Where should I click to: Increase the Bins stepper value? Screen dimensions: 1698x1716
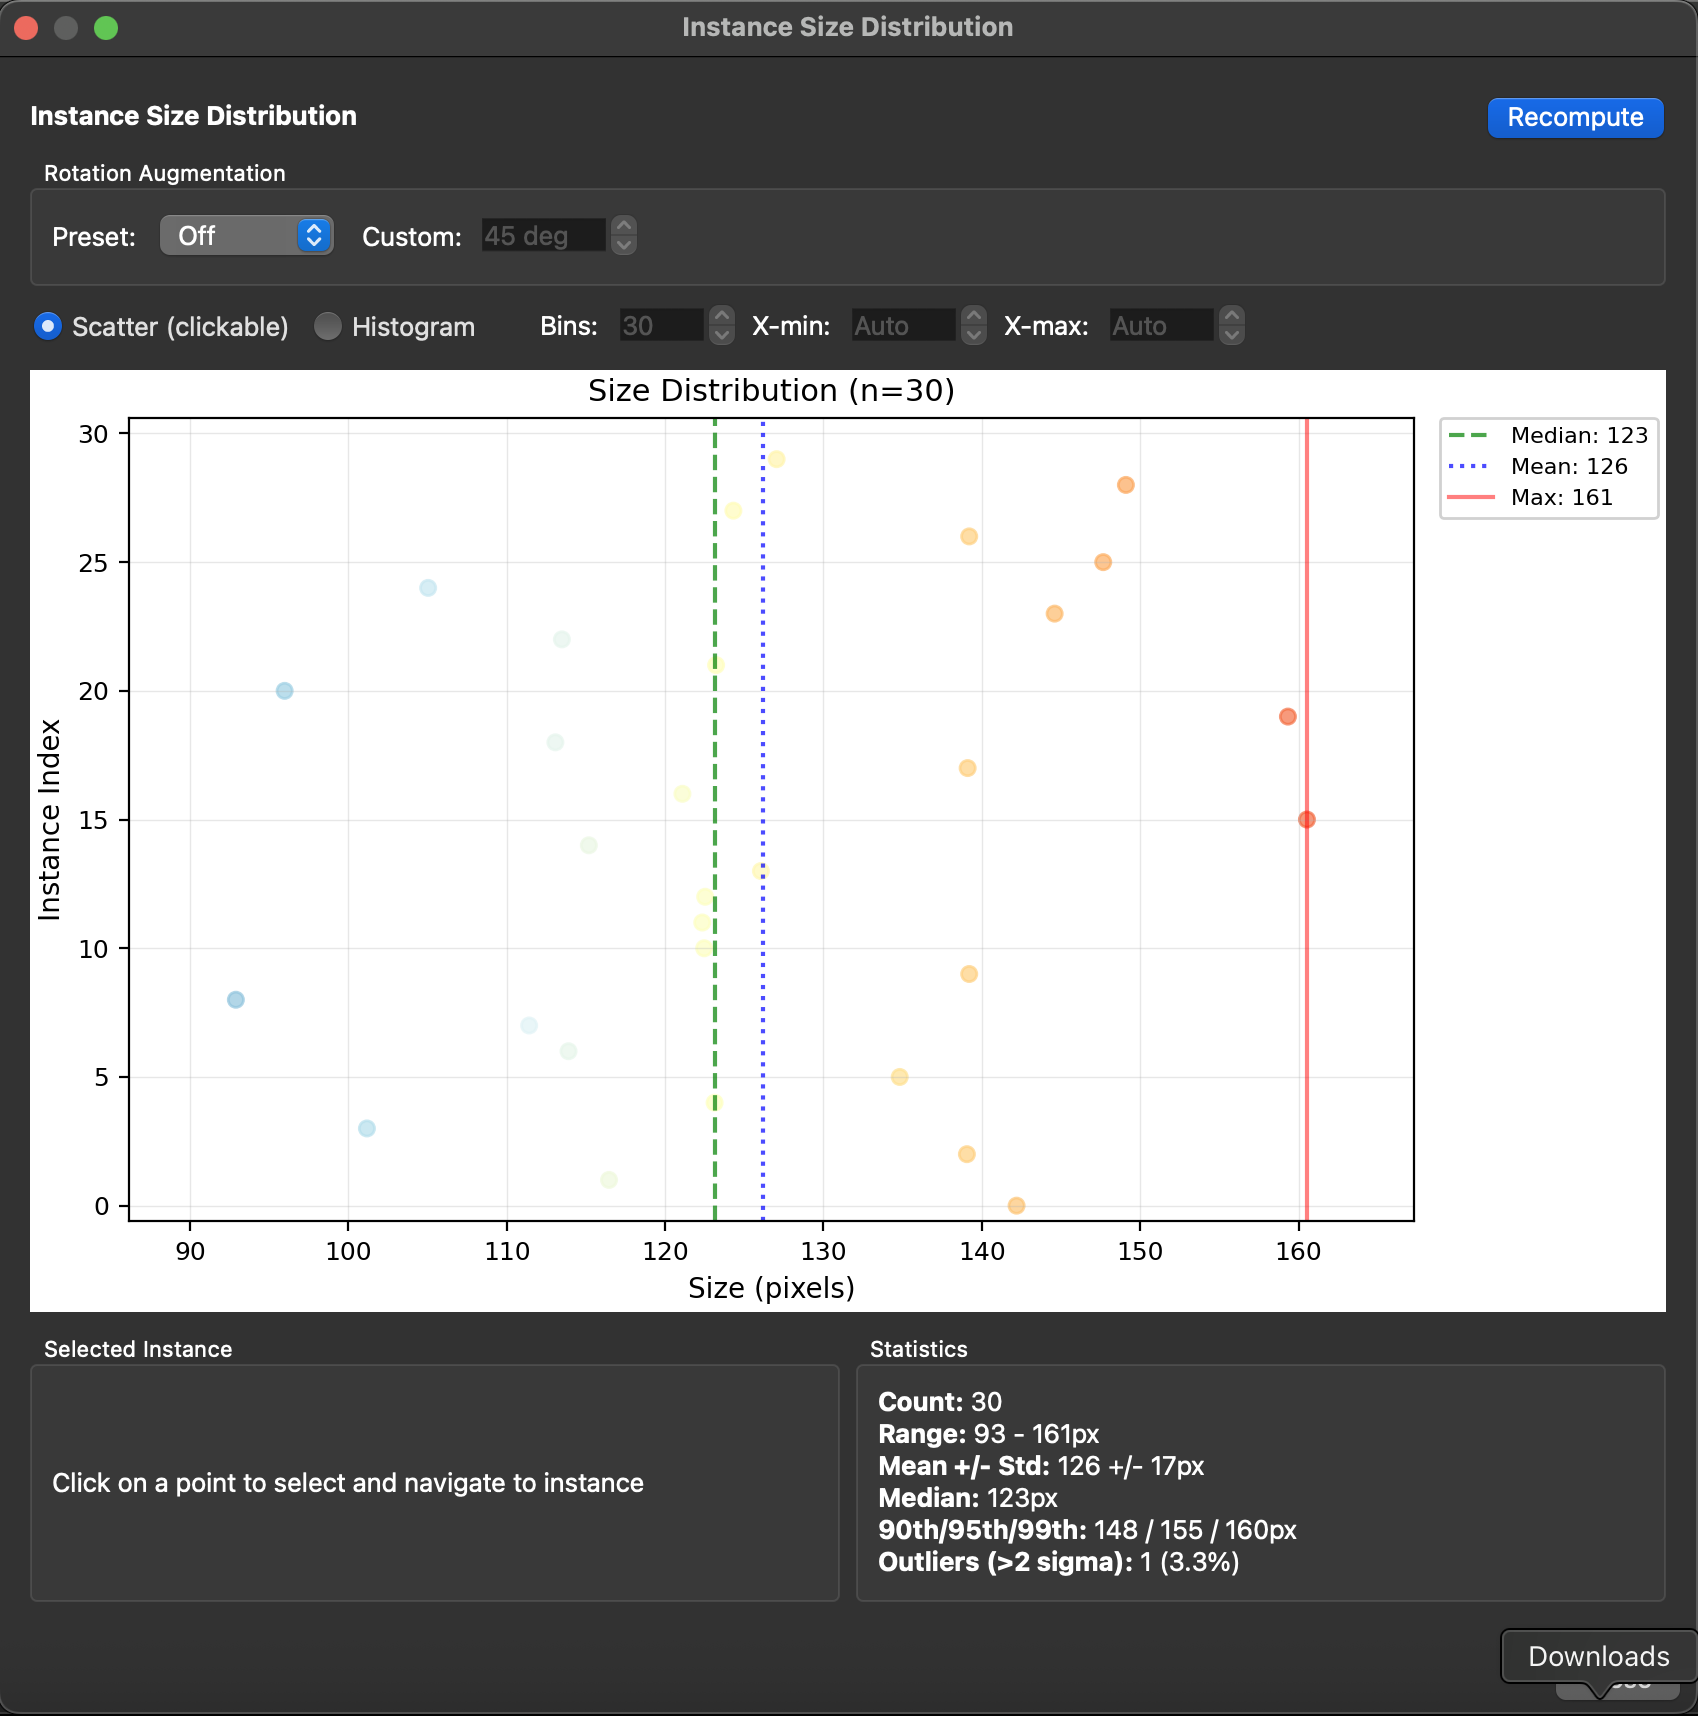pos(722,317)
